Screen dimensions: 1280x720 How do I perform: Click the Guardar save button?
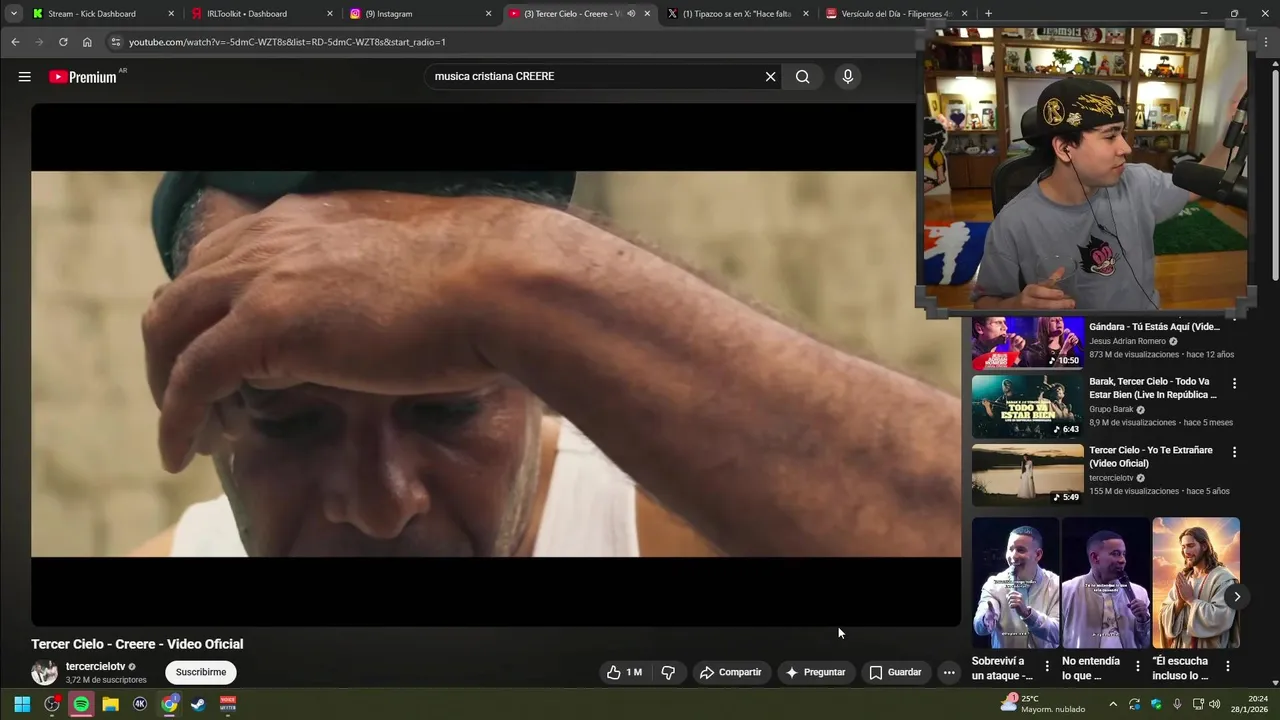pos(895,672)
